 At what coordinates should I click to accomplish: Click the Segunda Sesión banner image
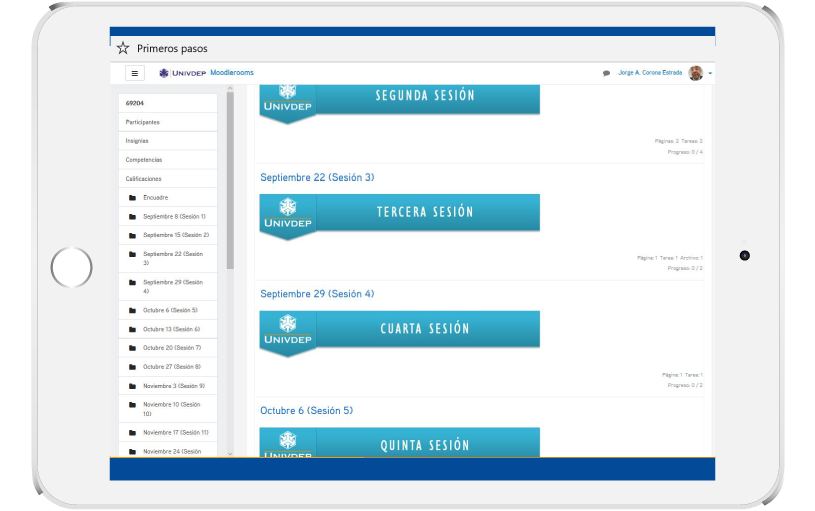(399, 104)
